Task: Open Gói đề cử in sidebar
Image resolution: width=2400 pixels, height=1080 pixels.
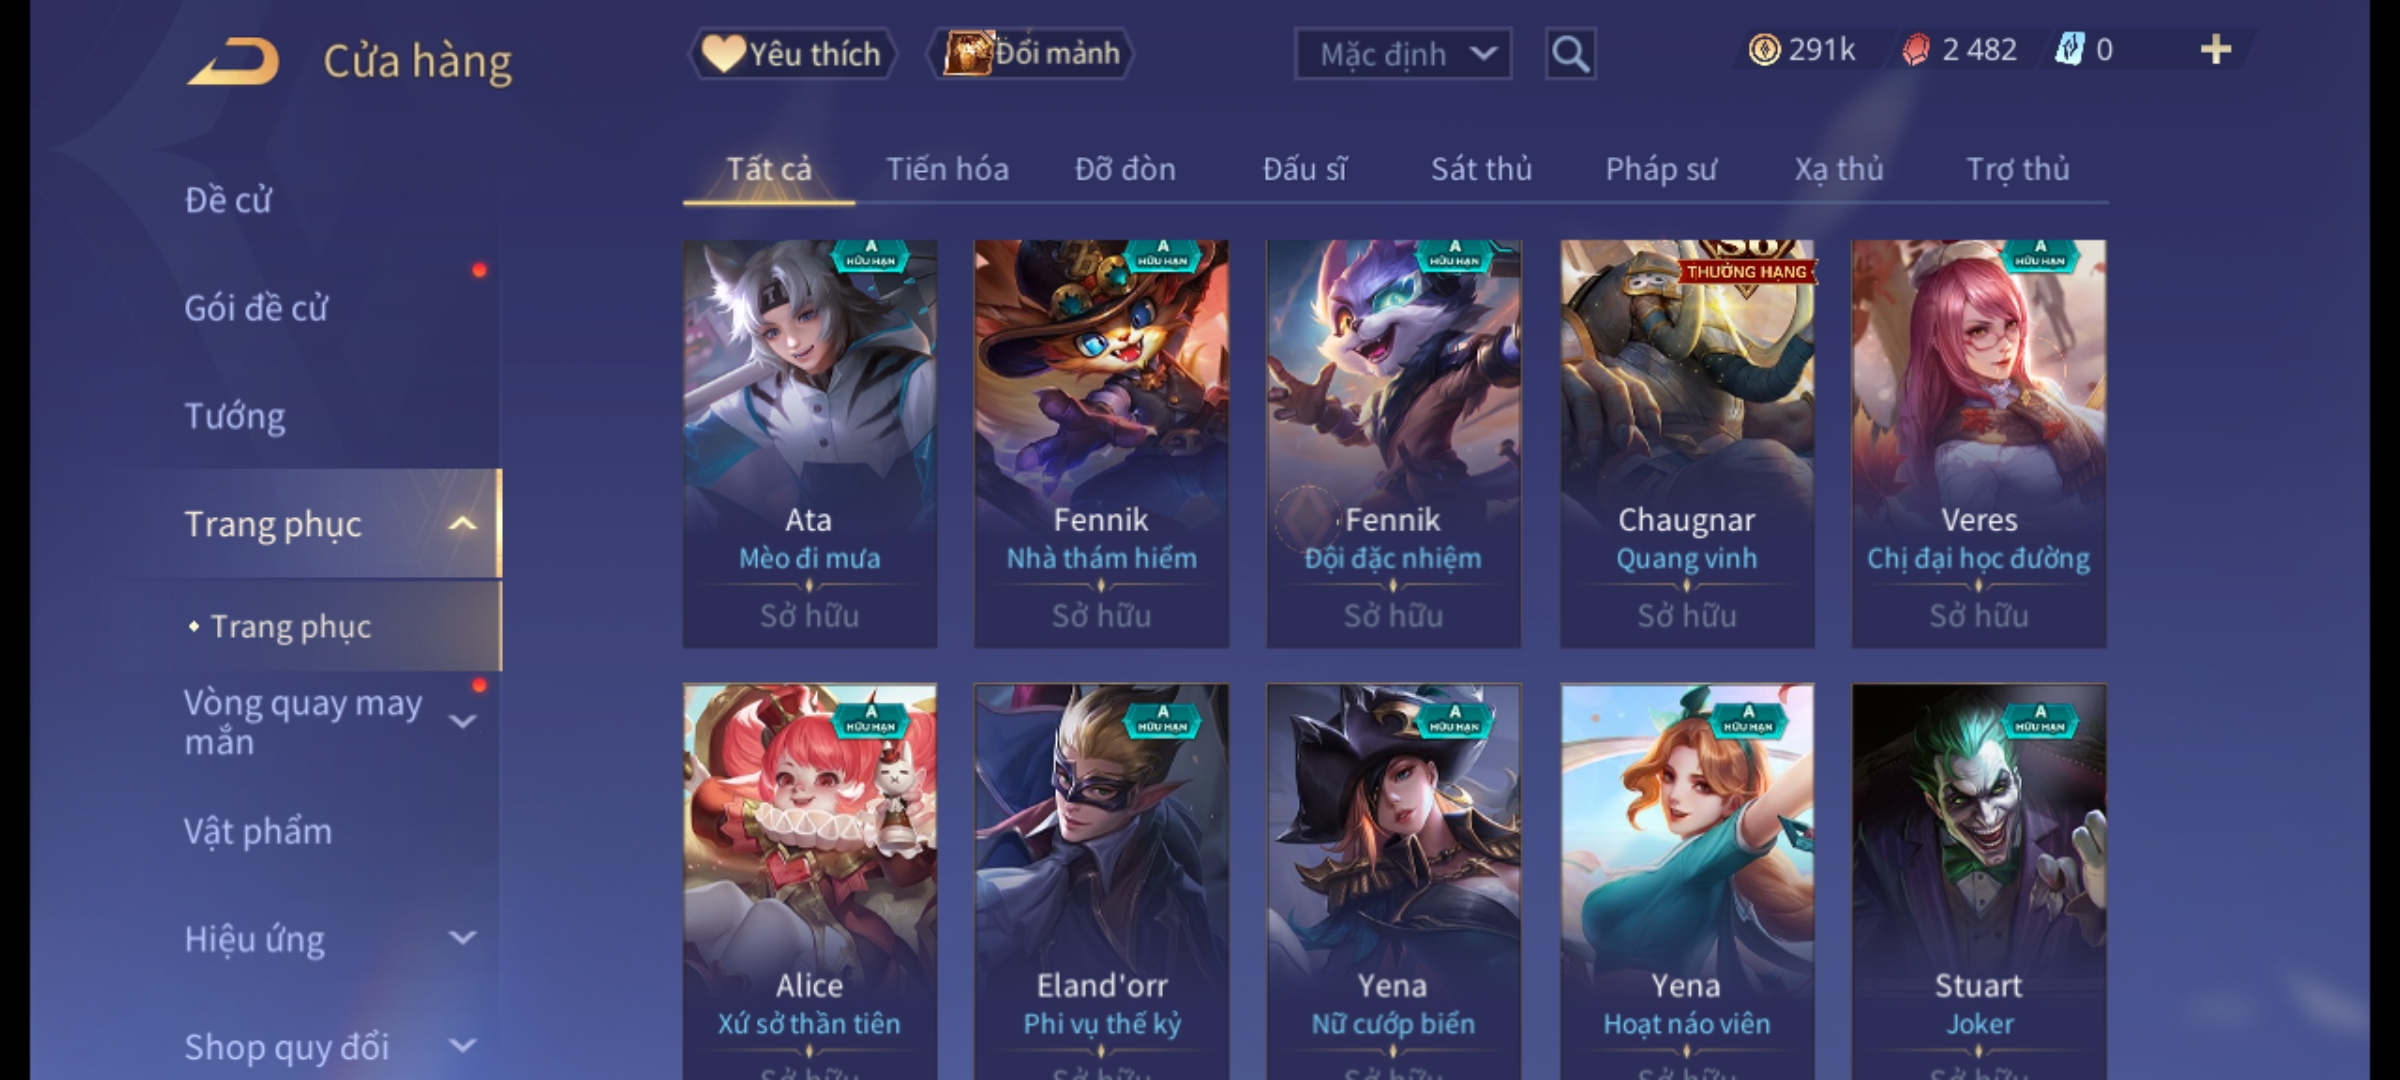Action: tap(256, 308)
